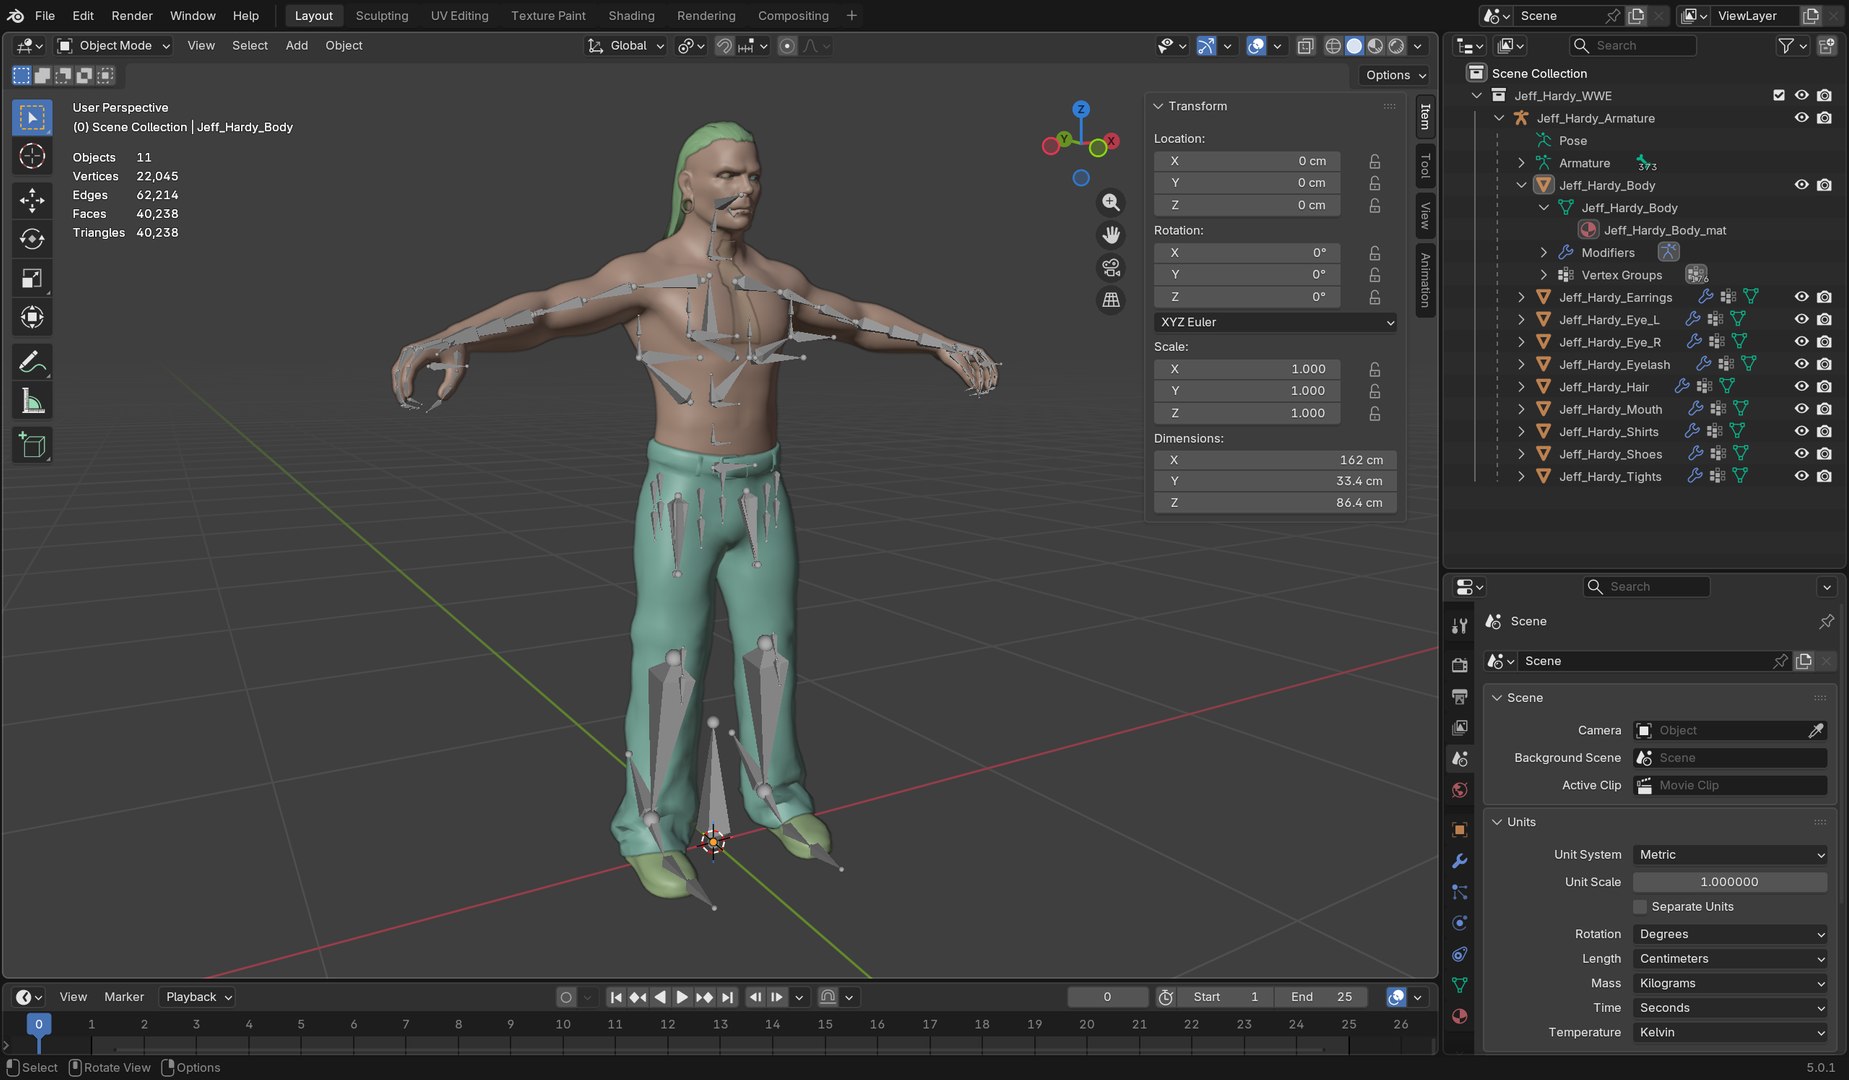The image size is (1849, 1080).
Task: Open the Marker menu in timeline
Action: coord(124,997)
